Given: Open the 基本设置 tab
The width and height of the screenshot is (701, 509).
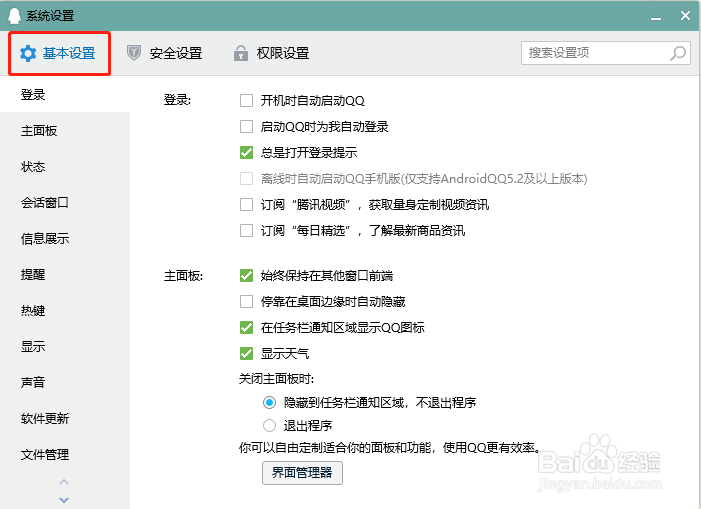Looking at the screenshot, I should click(59, 54).
